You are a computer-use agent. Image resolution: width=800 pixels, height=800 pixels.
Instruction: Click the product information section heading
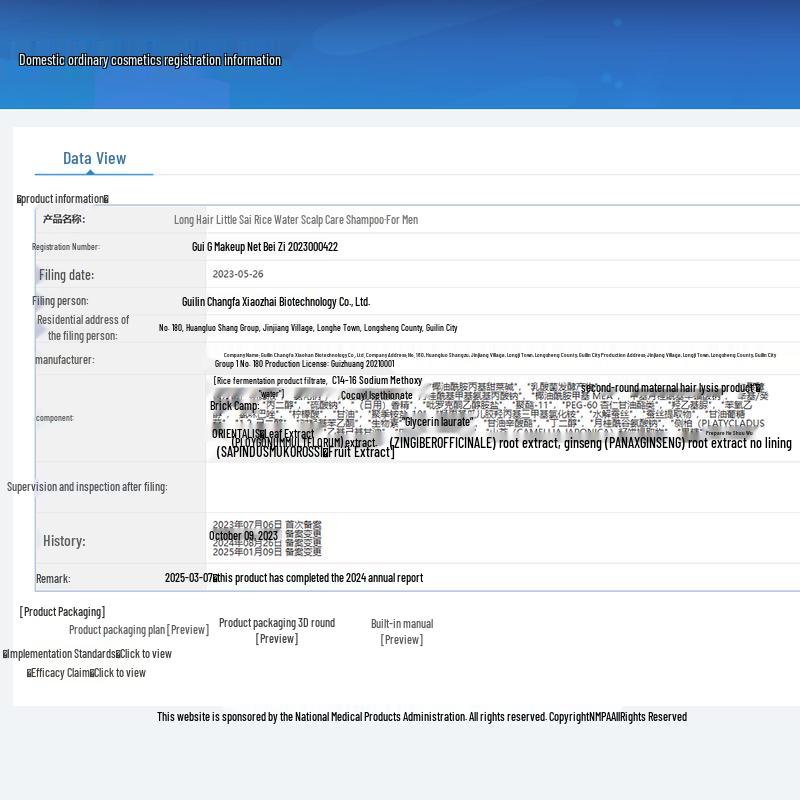pos(63,199)
